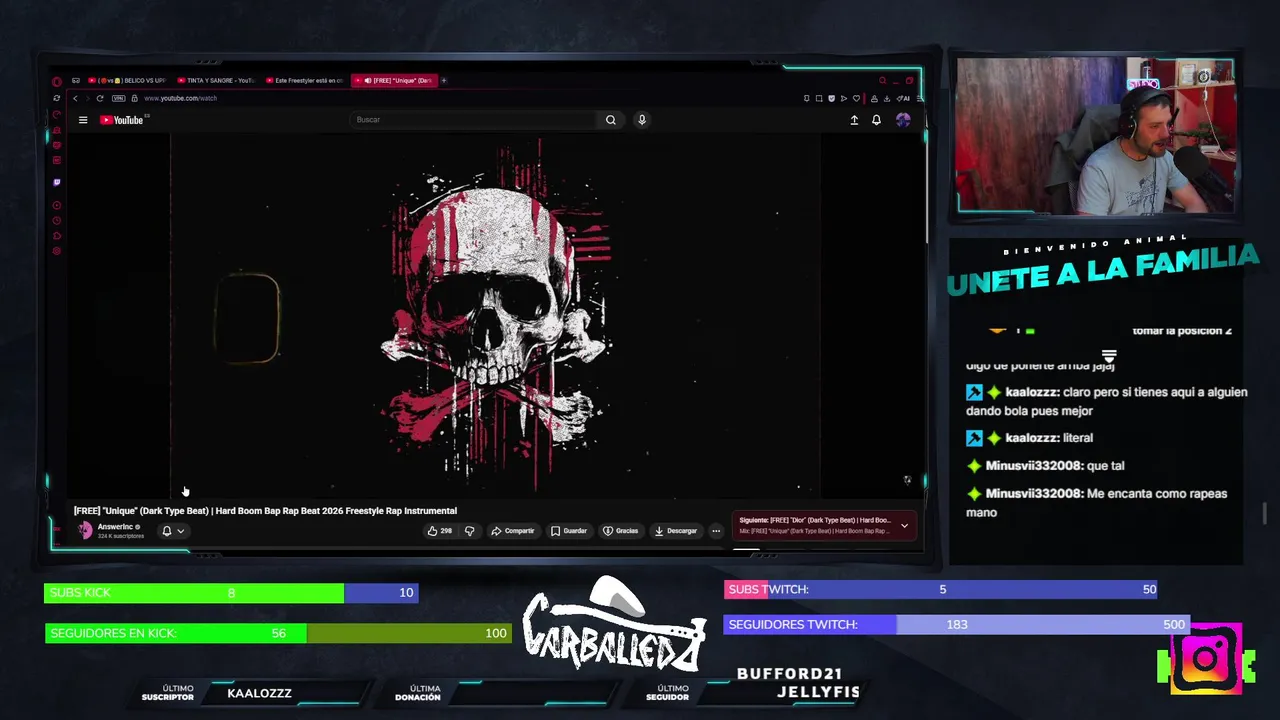1280x720 pixels.
Task: Open the YouTube account avatar menu
Action: [903, 120]
